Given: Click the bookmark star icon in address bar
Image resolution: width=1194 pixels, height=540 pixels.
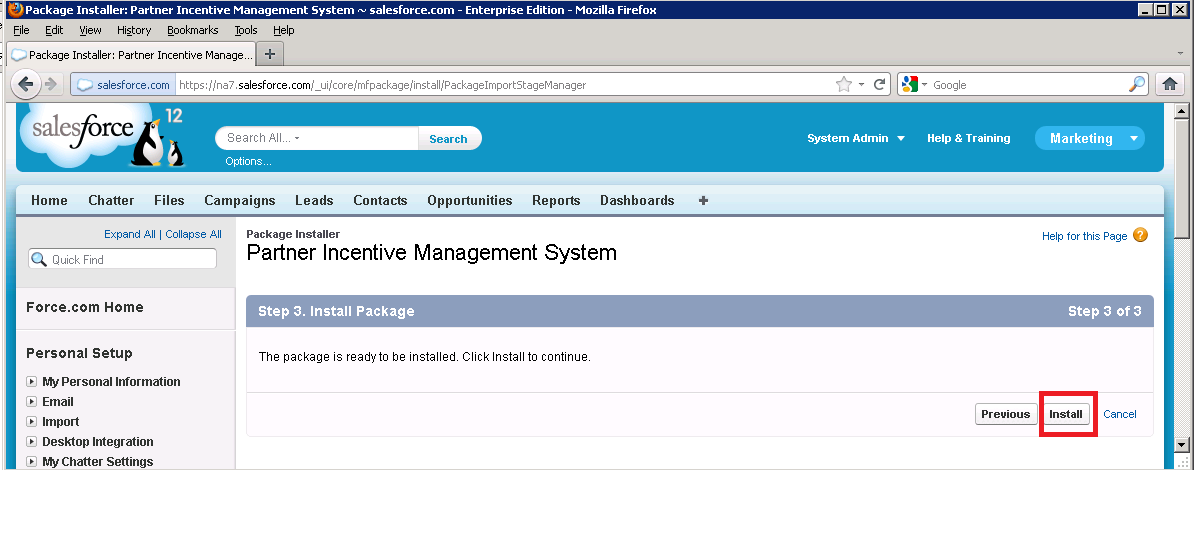Looking at the screenshot, I should tap(844, 85).
